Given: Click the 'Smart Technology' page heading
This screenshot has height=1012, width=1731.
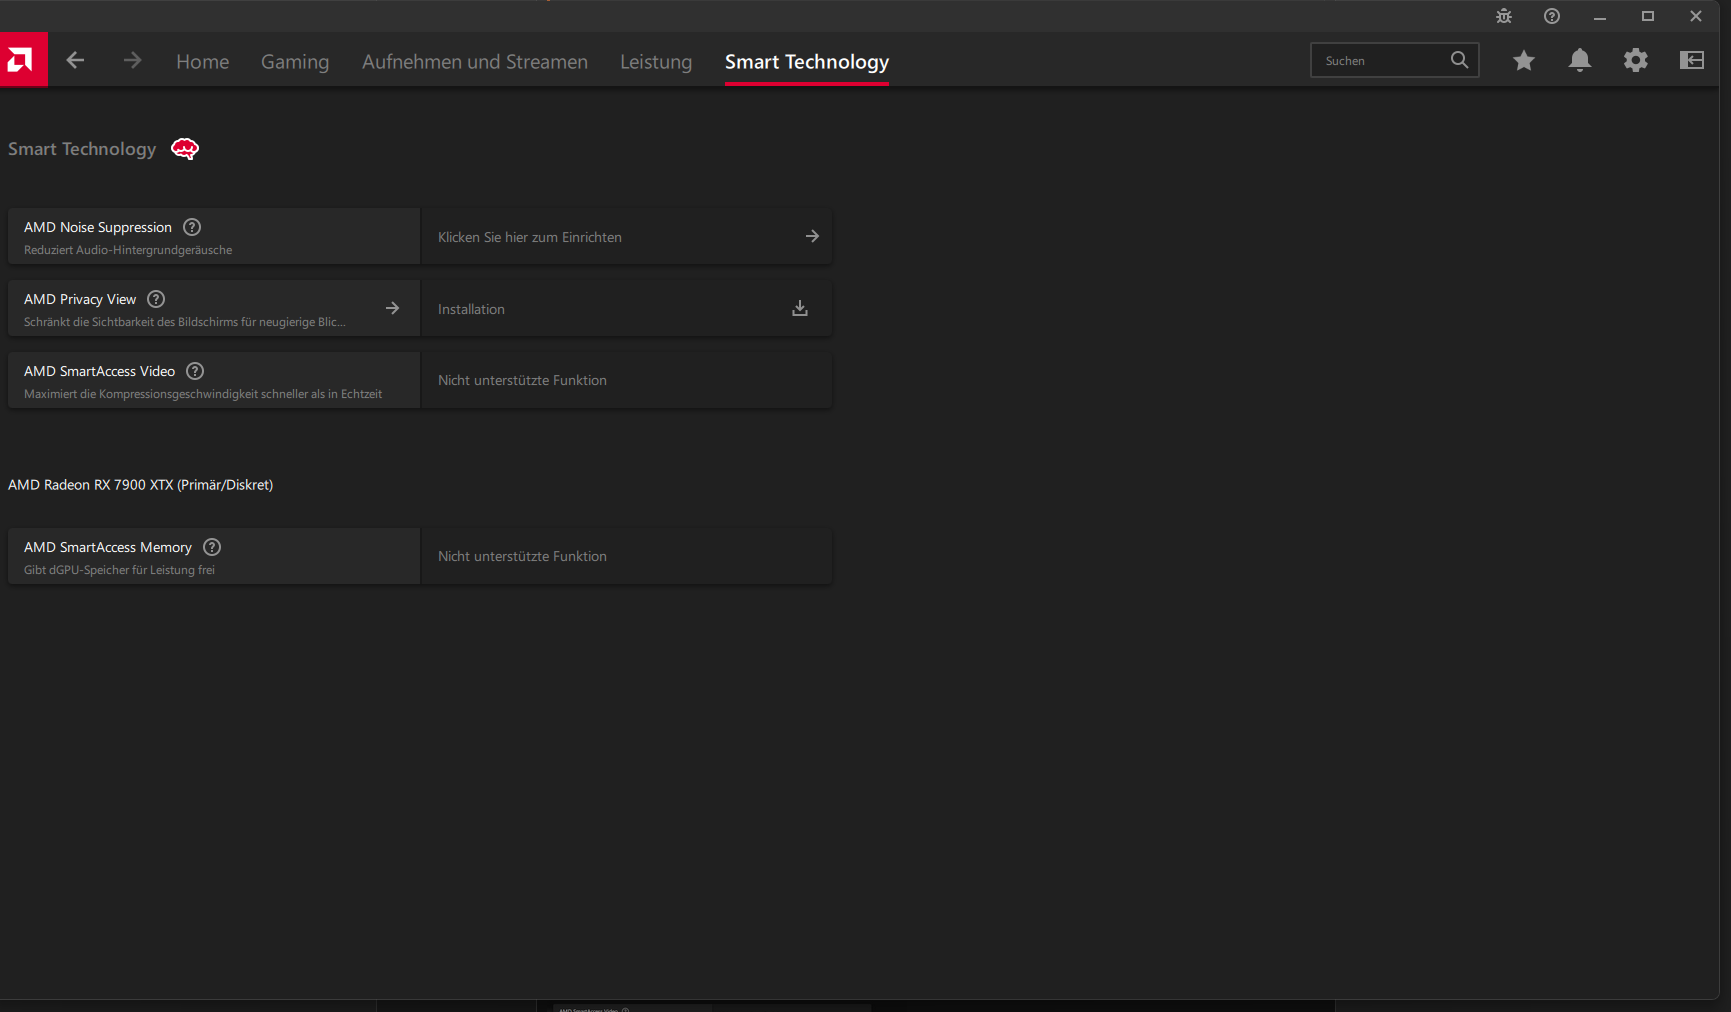Looking at the screenshot, I should coord(82,149).
